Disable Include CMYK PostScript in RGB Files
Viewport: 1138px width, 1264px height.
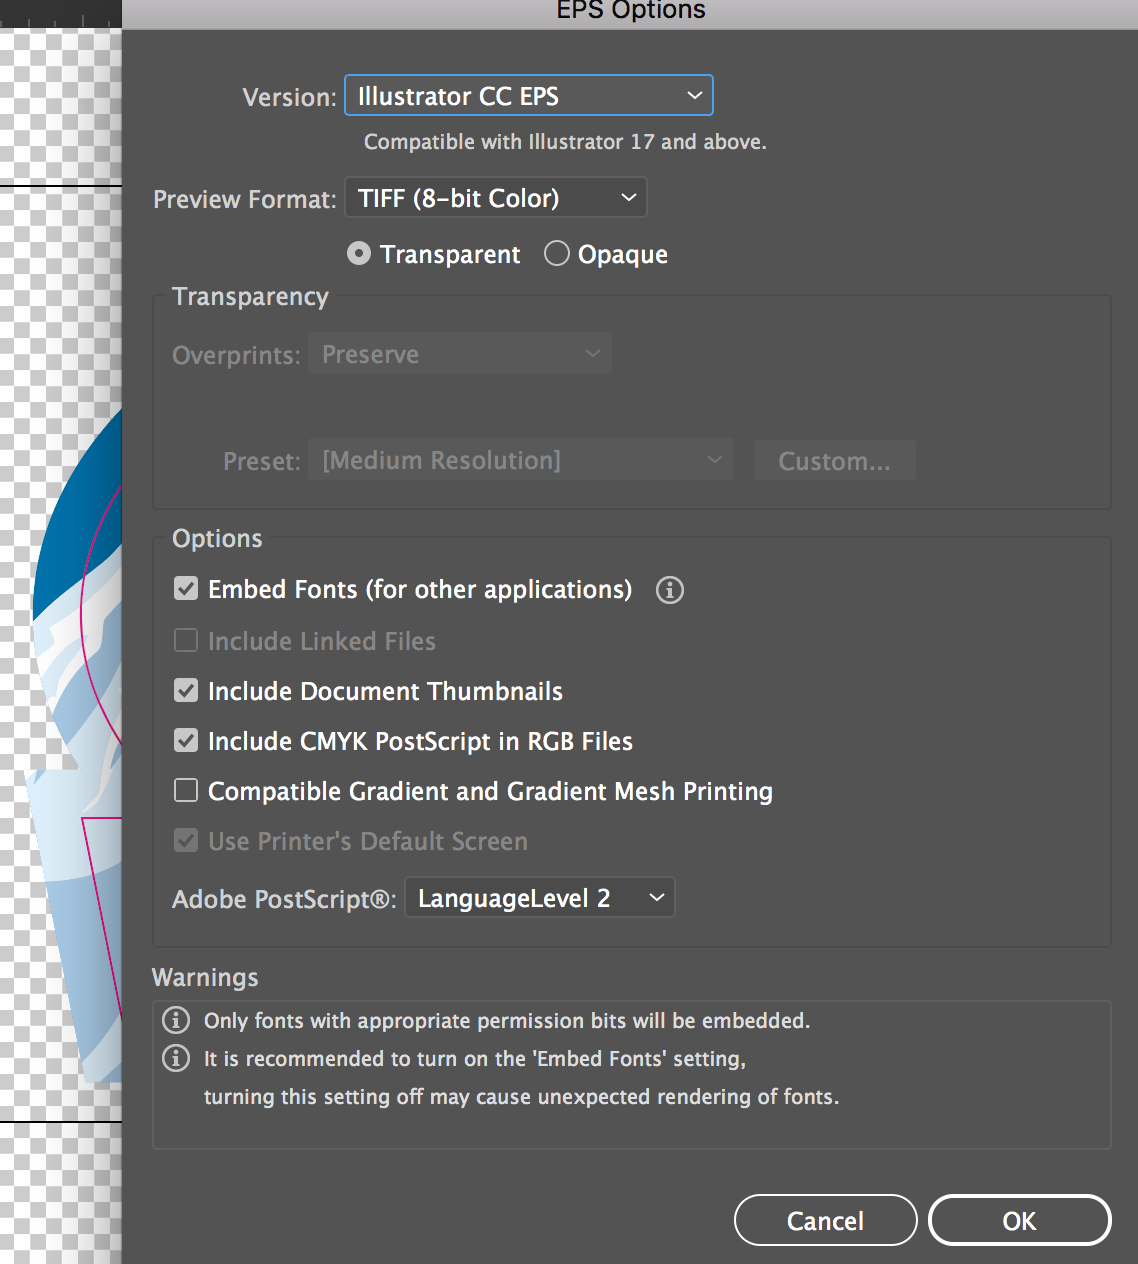click(186, 741)
